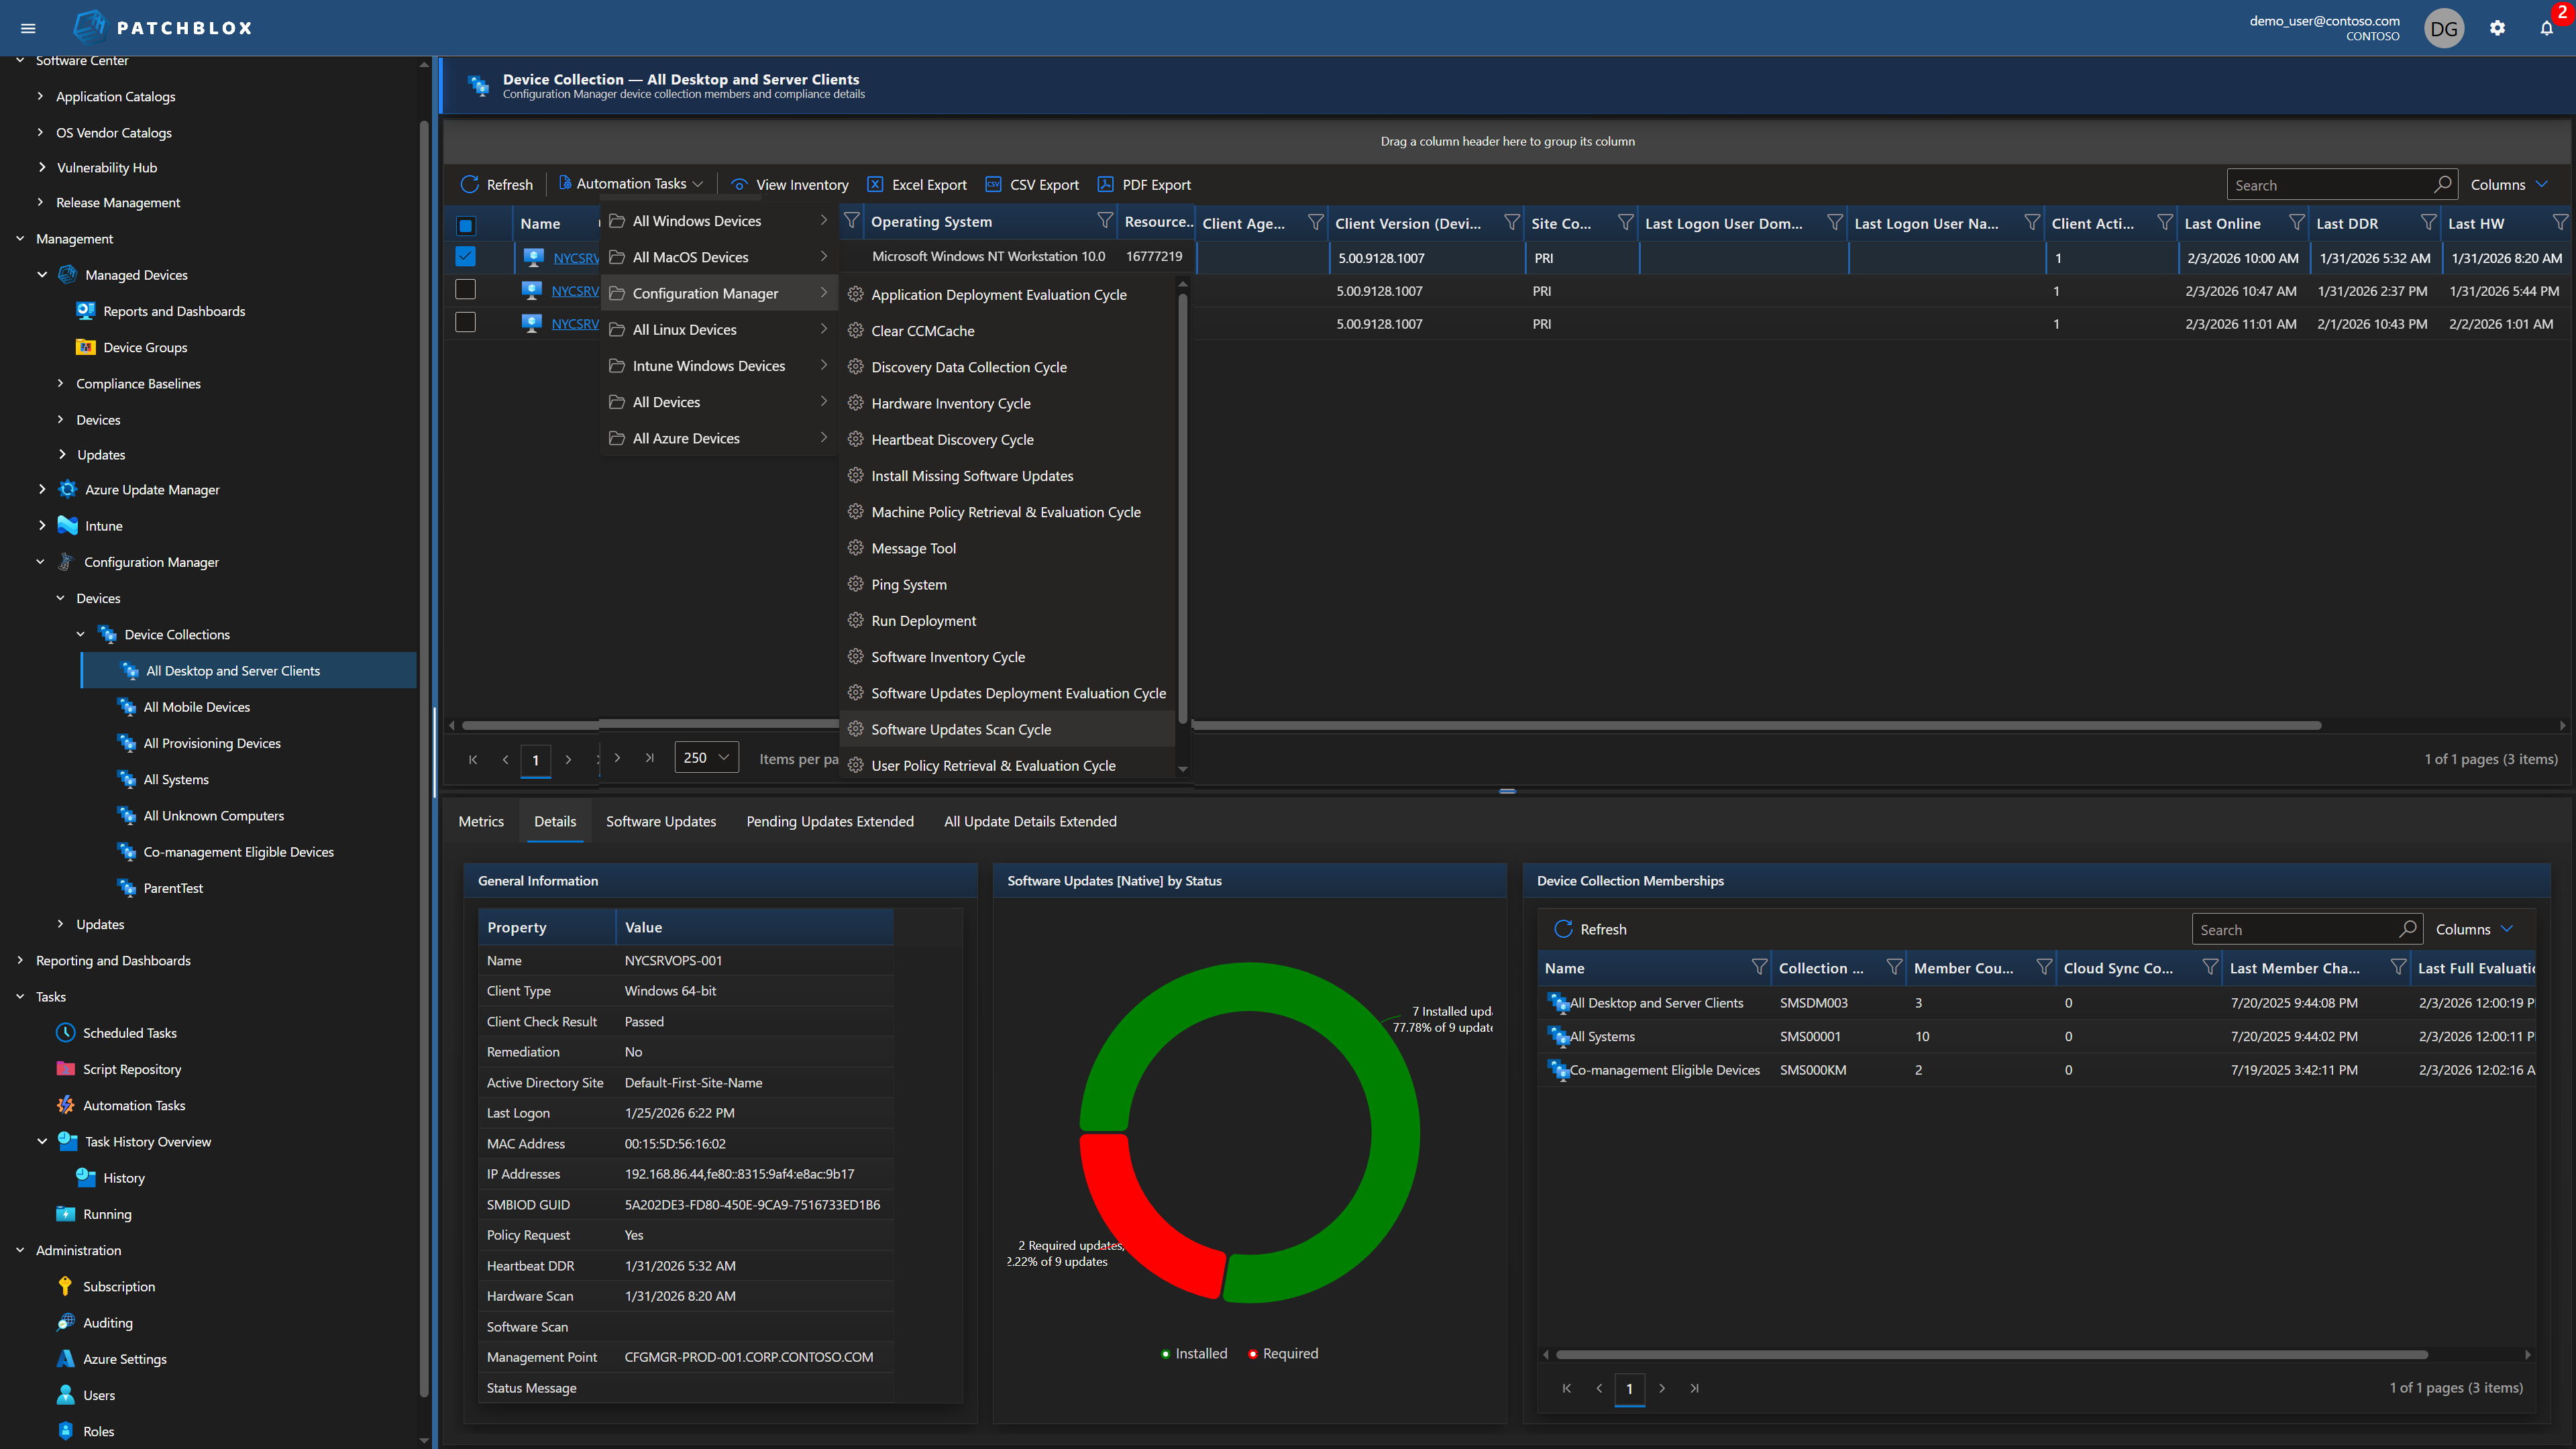Click the green Installed legend swatch
The image size is (2576, 1449).
tap(1165, 1353)
